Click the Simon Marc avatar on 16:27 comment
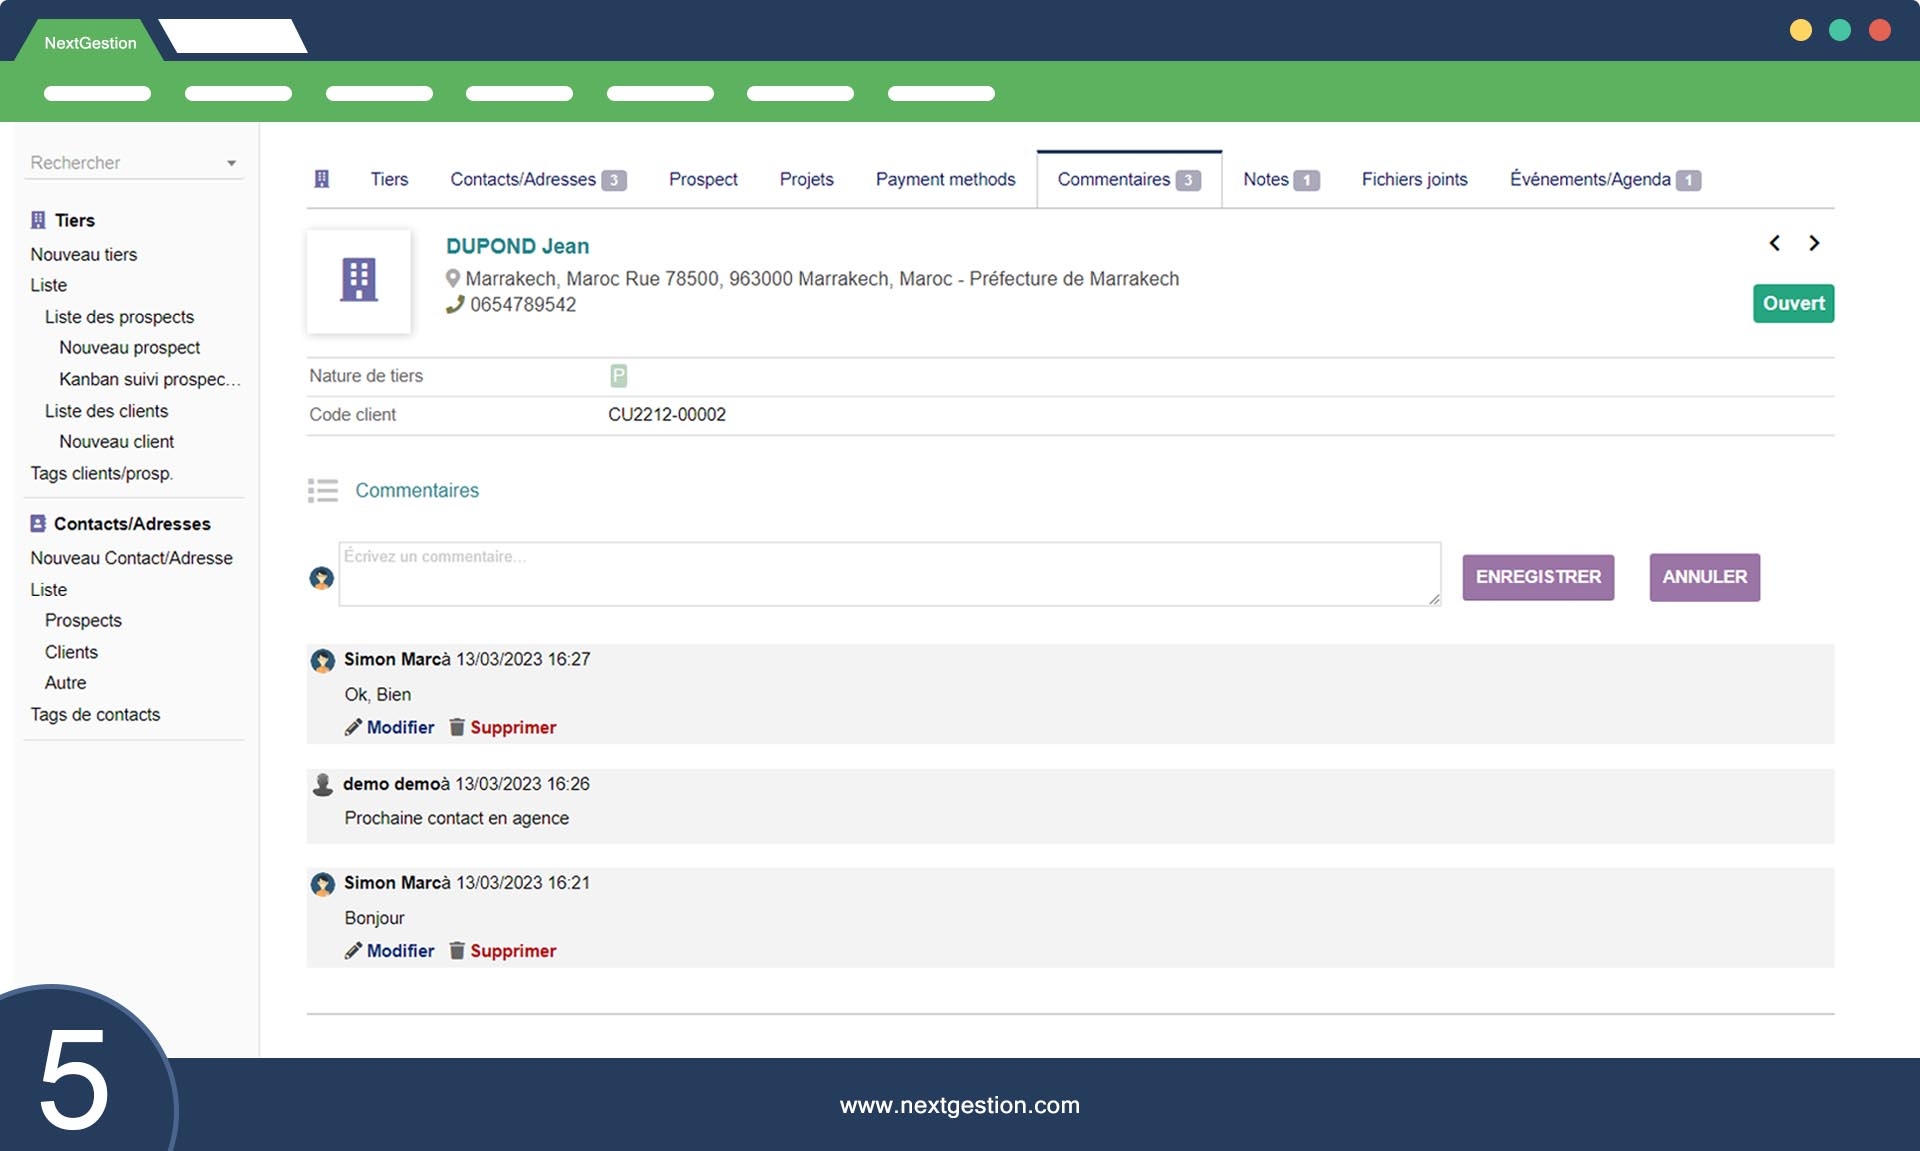The height and width of the screenshot is (1151, 1920). click(x=322, y=660)
